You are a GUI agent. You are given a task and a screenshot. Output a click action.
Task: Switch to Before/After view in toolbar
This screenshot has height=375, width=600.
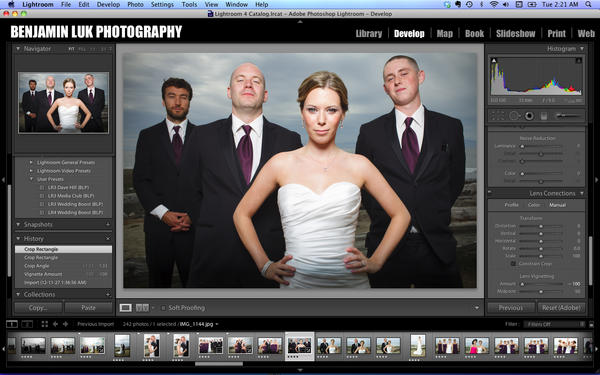pos(142,308)
